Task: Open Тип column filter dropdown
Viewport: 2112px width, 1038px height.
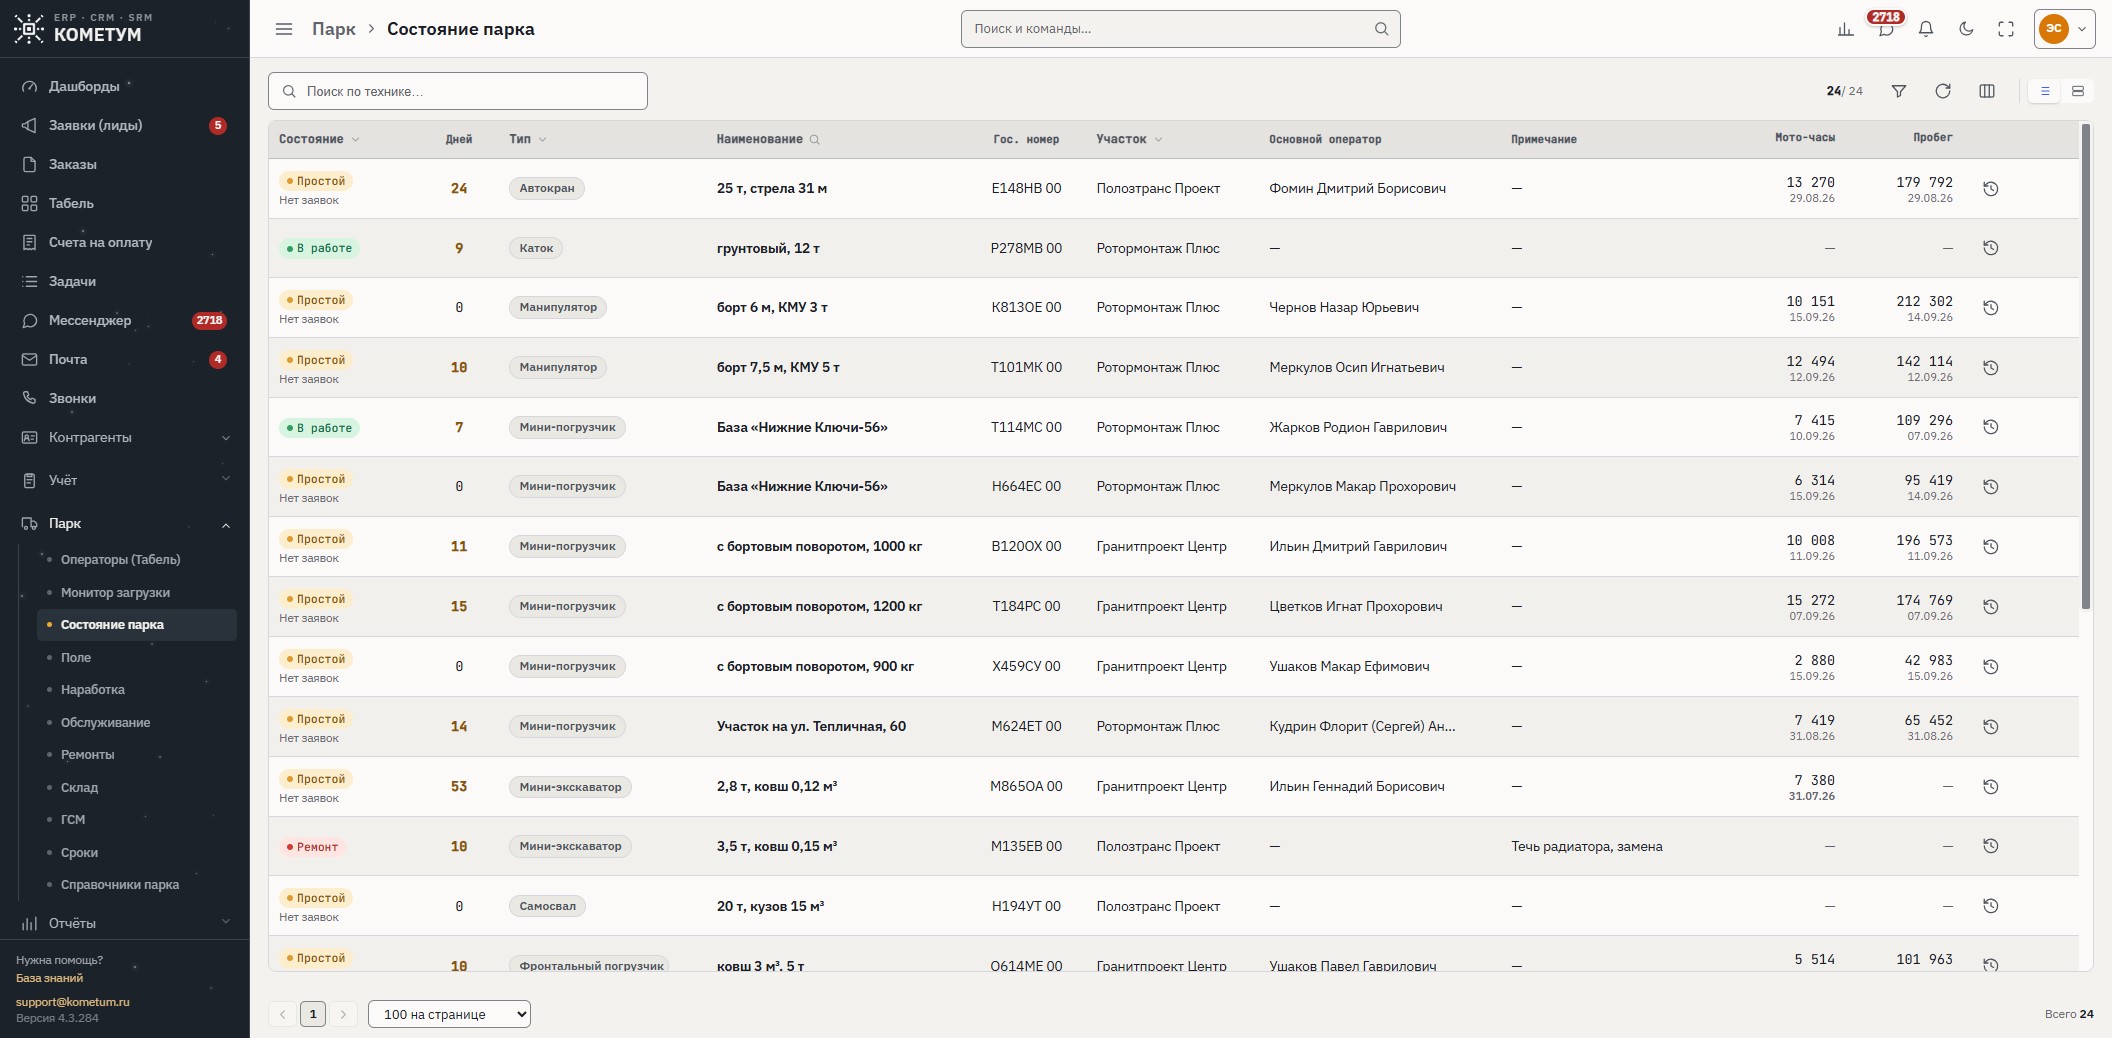Action: coord(543,140)
